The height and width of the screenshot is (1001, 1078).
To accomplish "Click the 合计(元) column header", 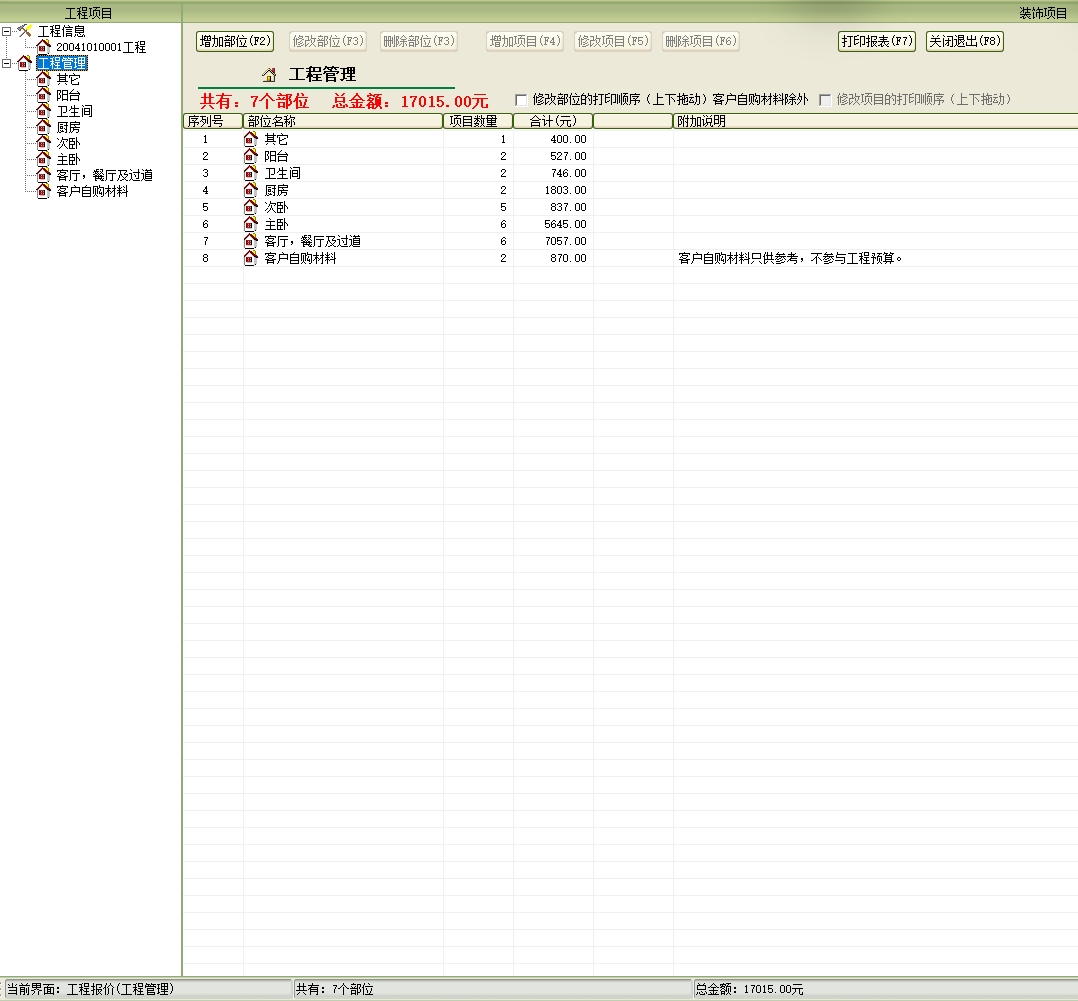I will pos(553,121).
